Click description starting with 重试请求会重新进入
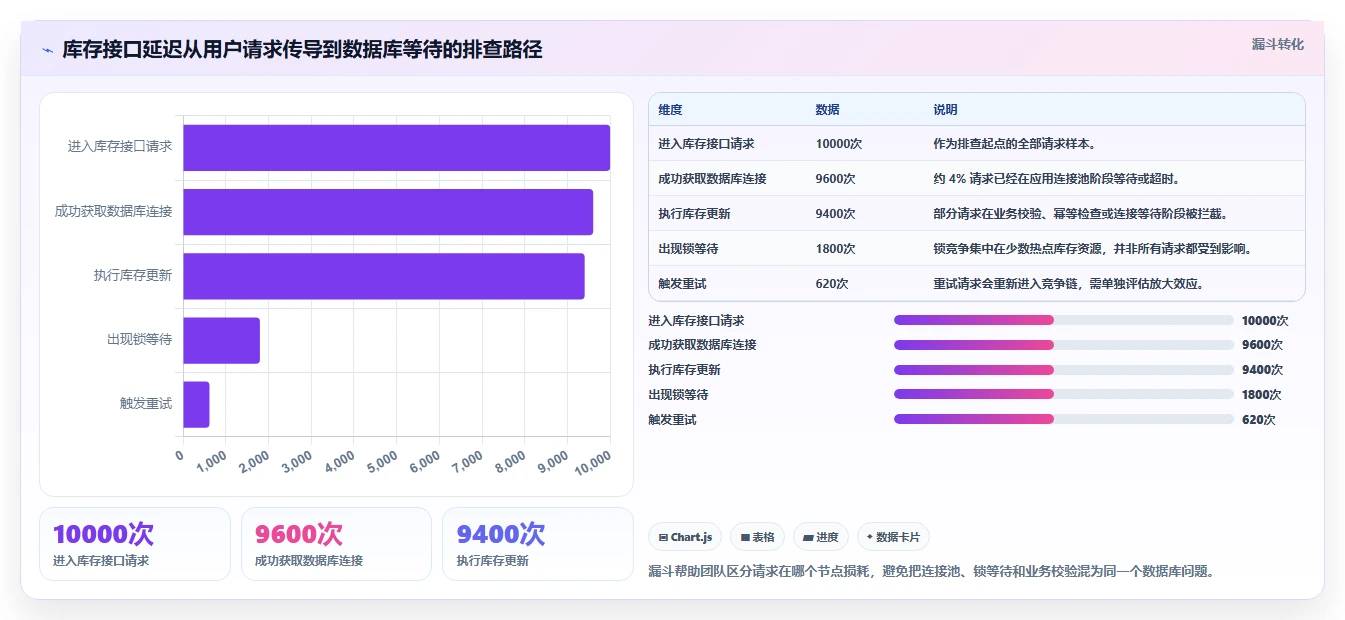Viewport: 1345px width, 620px height. pos(1069,283)
